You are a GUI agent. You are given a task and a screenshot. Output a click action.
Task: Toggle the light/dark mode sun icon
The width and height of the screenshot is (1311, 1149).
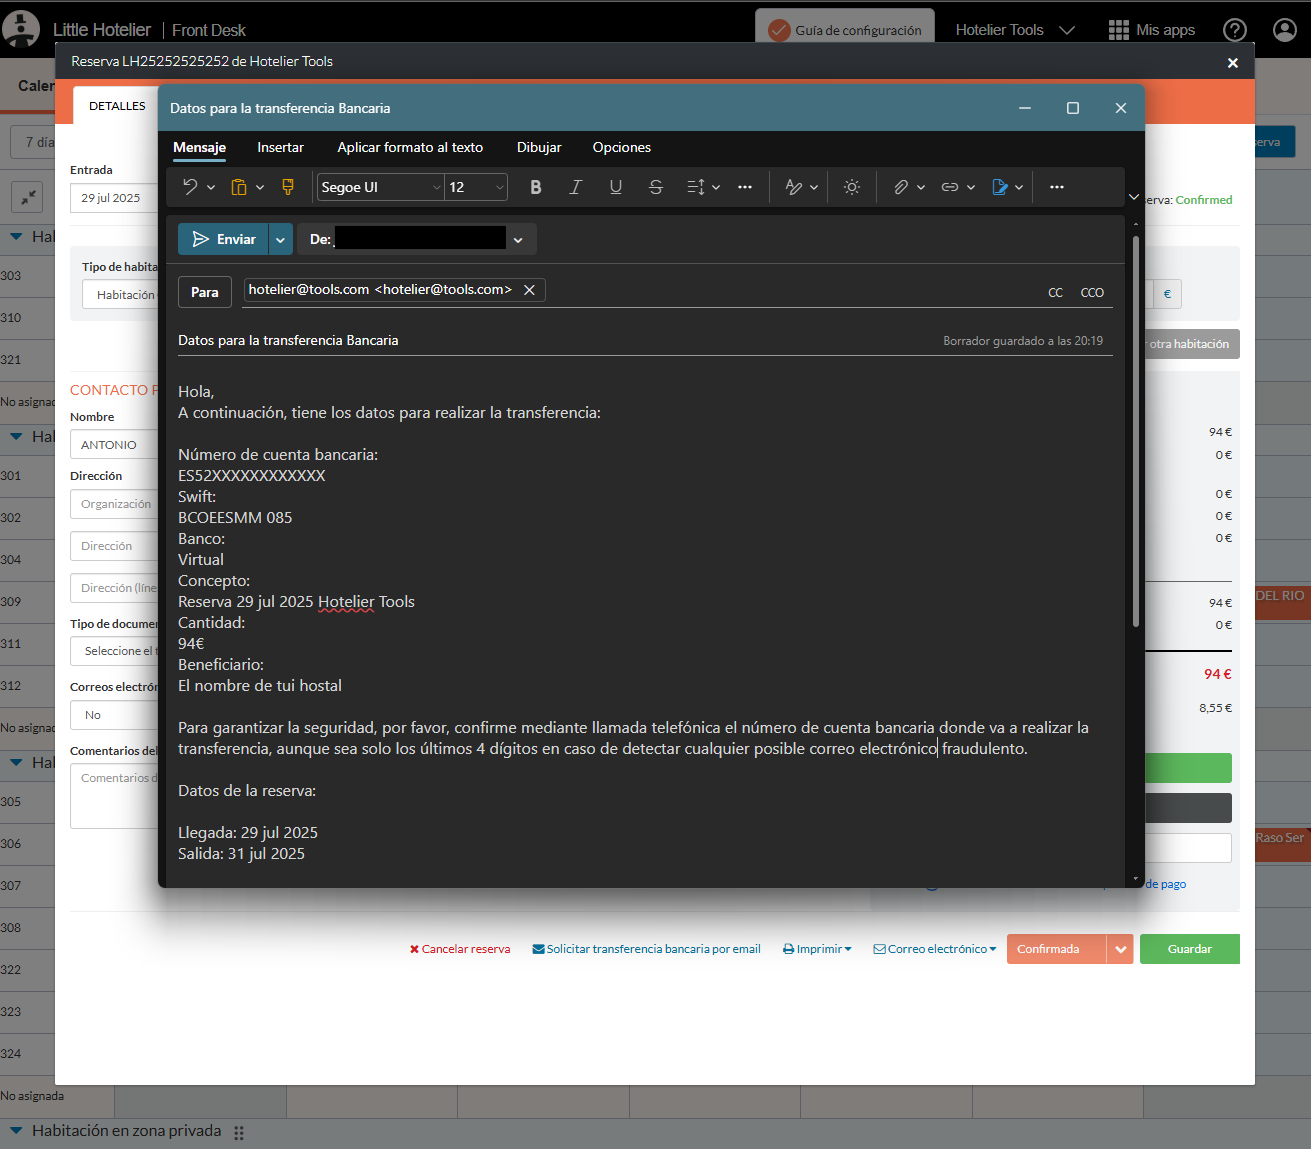pos(852,187)
